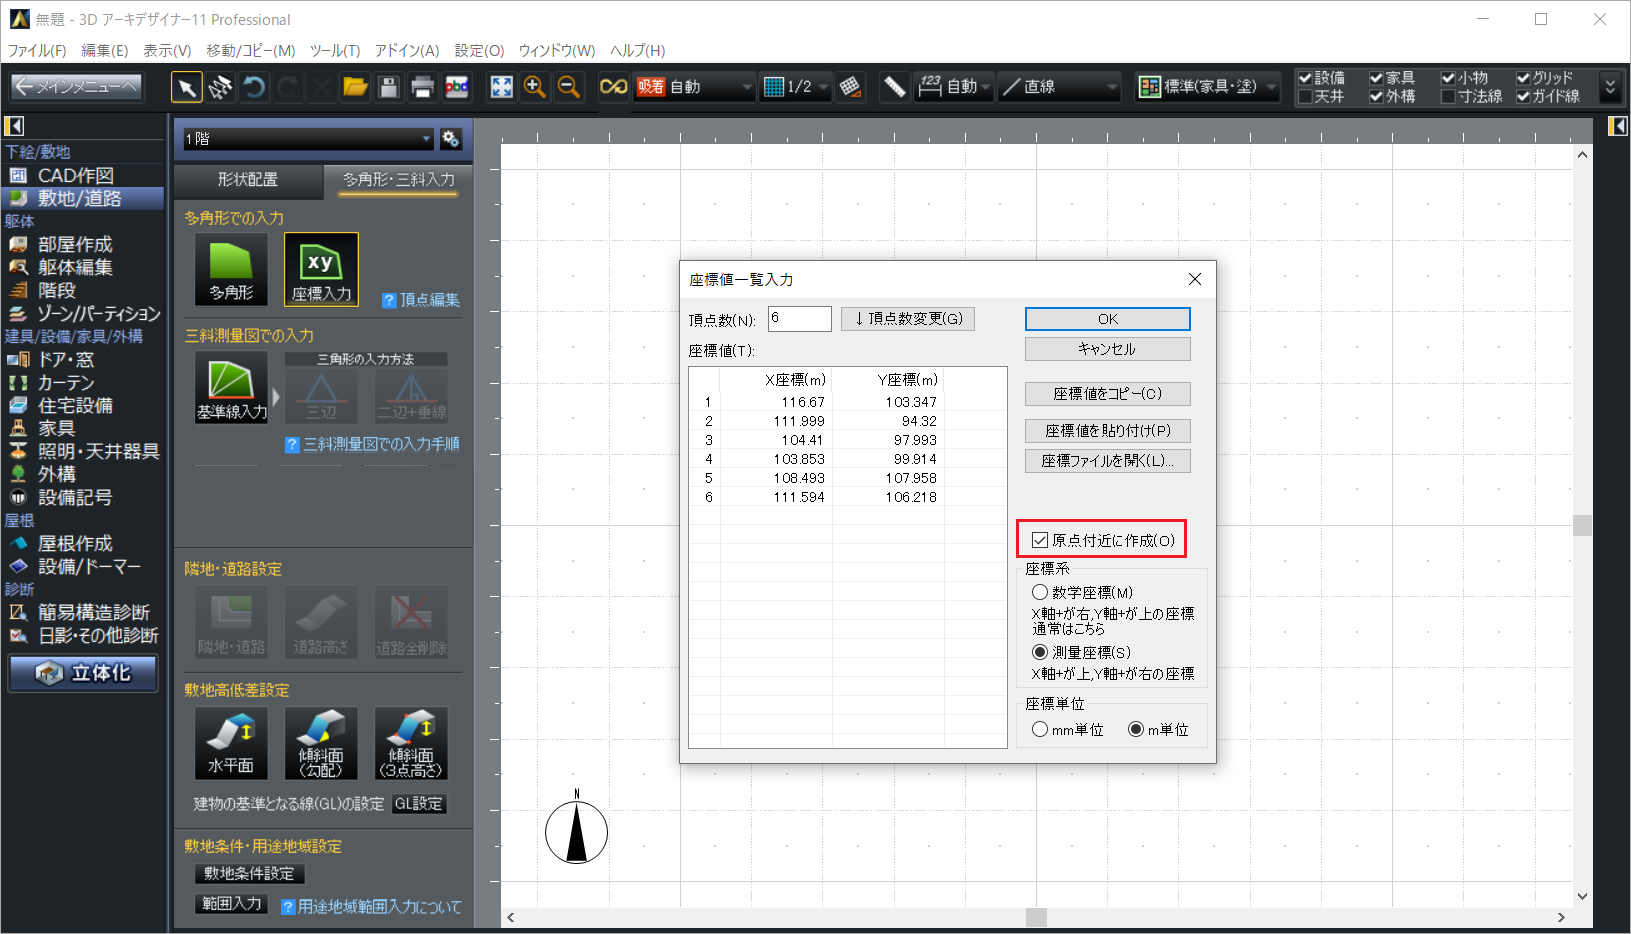
Task: Select the 基準線入力 baseline input tool
Action: pos(231,388)
